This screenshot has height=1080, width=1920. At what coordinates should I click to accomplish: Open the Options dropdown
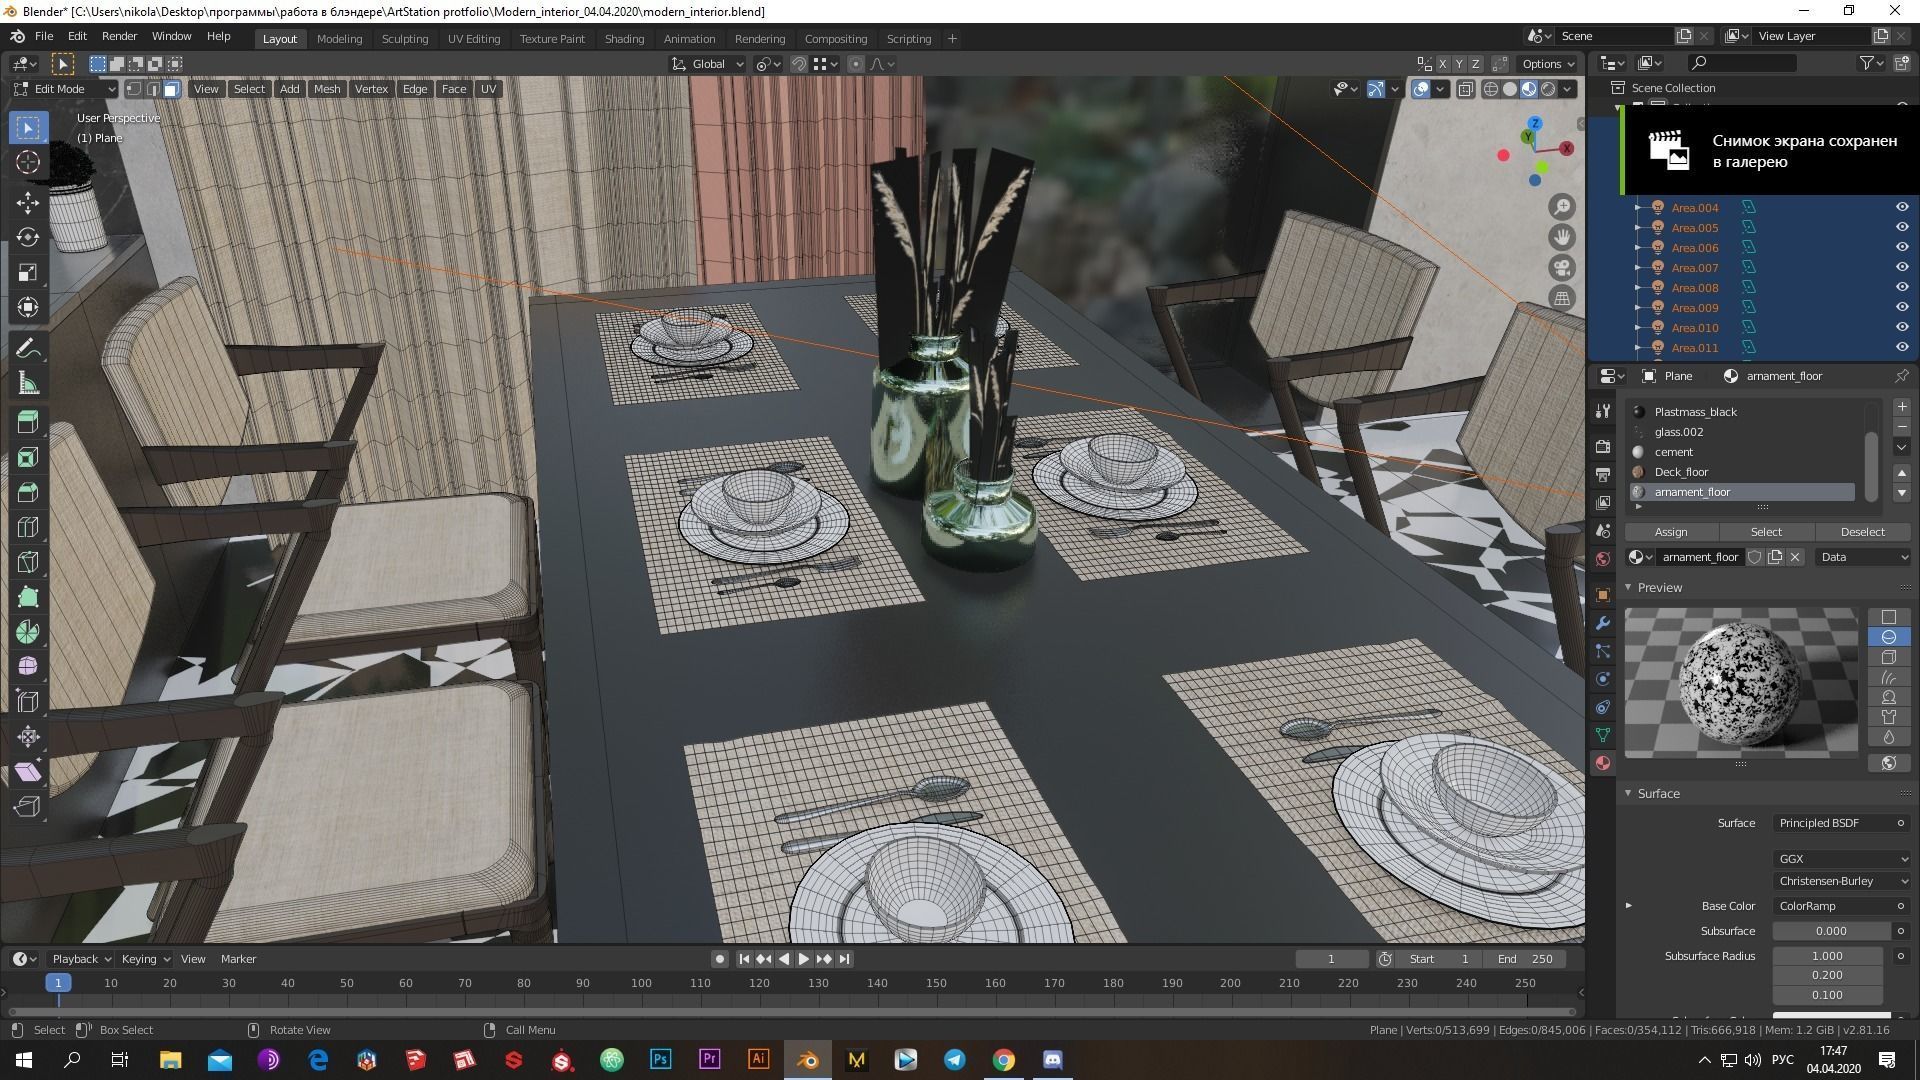1548,64
